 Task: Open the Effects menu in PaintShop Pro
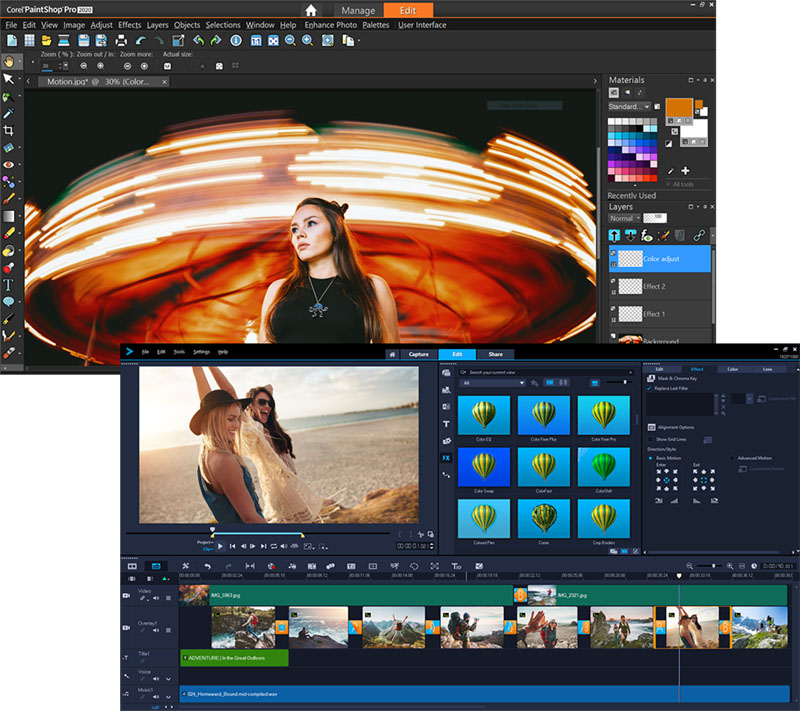click(x=129, y=24)
